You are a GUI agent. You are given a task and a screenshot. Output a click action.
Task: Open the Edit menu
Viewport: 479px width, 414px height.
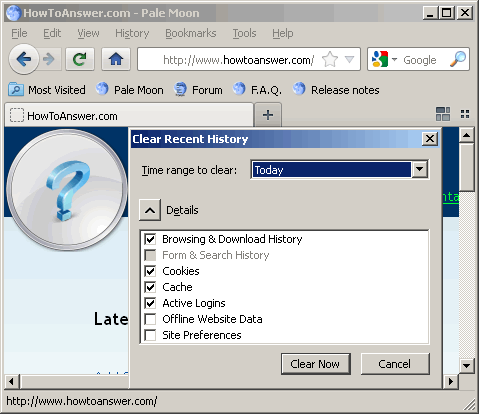[52, 33]
